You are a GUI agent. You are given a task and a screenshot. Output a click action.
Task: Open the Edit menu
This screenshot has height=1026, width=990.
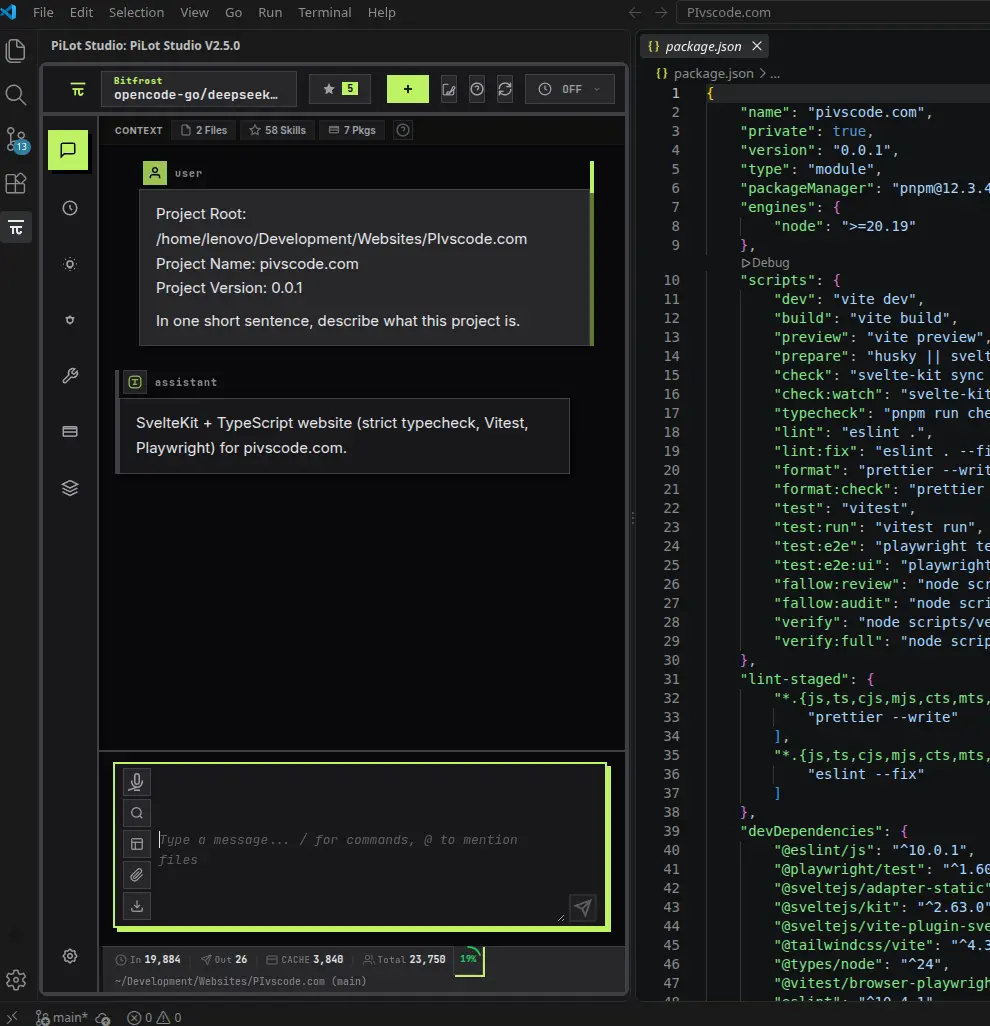(x=81, y=12)
